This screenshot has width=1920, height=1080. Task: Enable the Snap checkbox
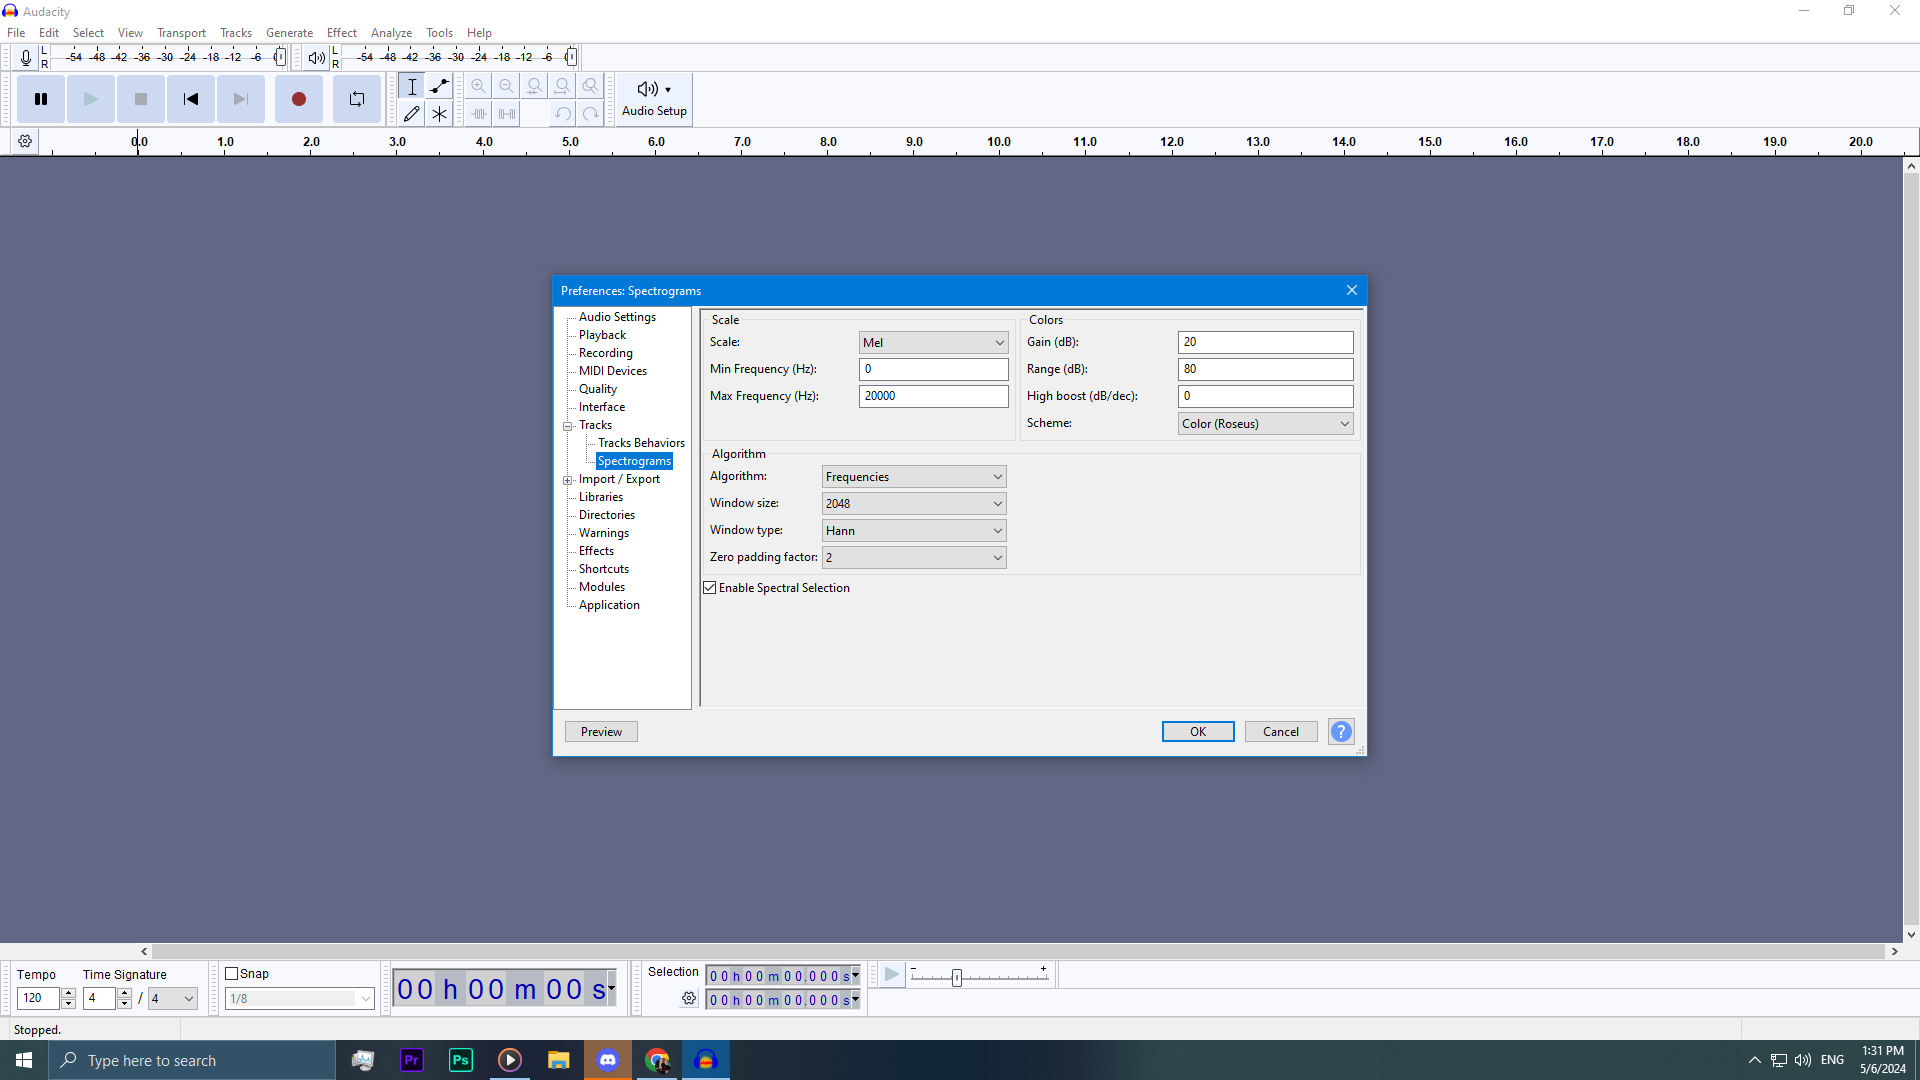[x=232, y=974]
